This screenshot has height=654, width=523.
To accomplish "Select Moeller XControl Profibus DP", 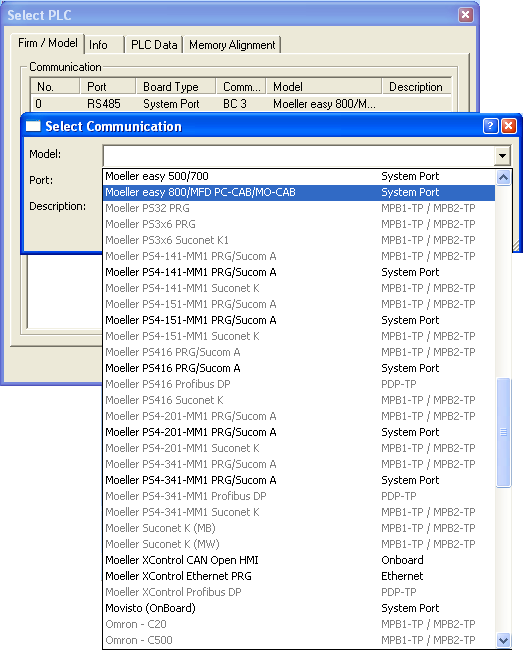I will pos(299,592).
